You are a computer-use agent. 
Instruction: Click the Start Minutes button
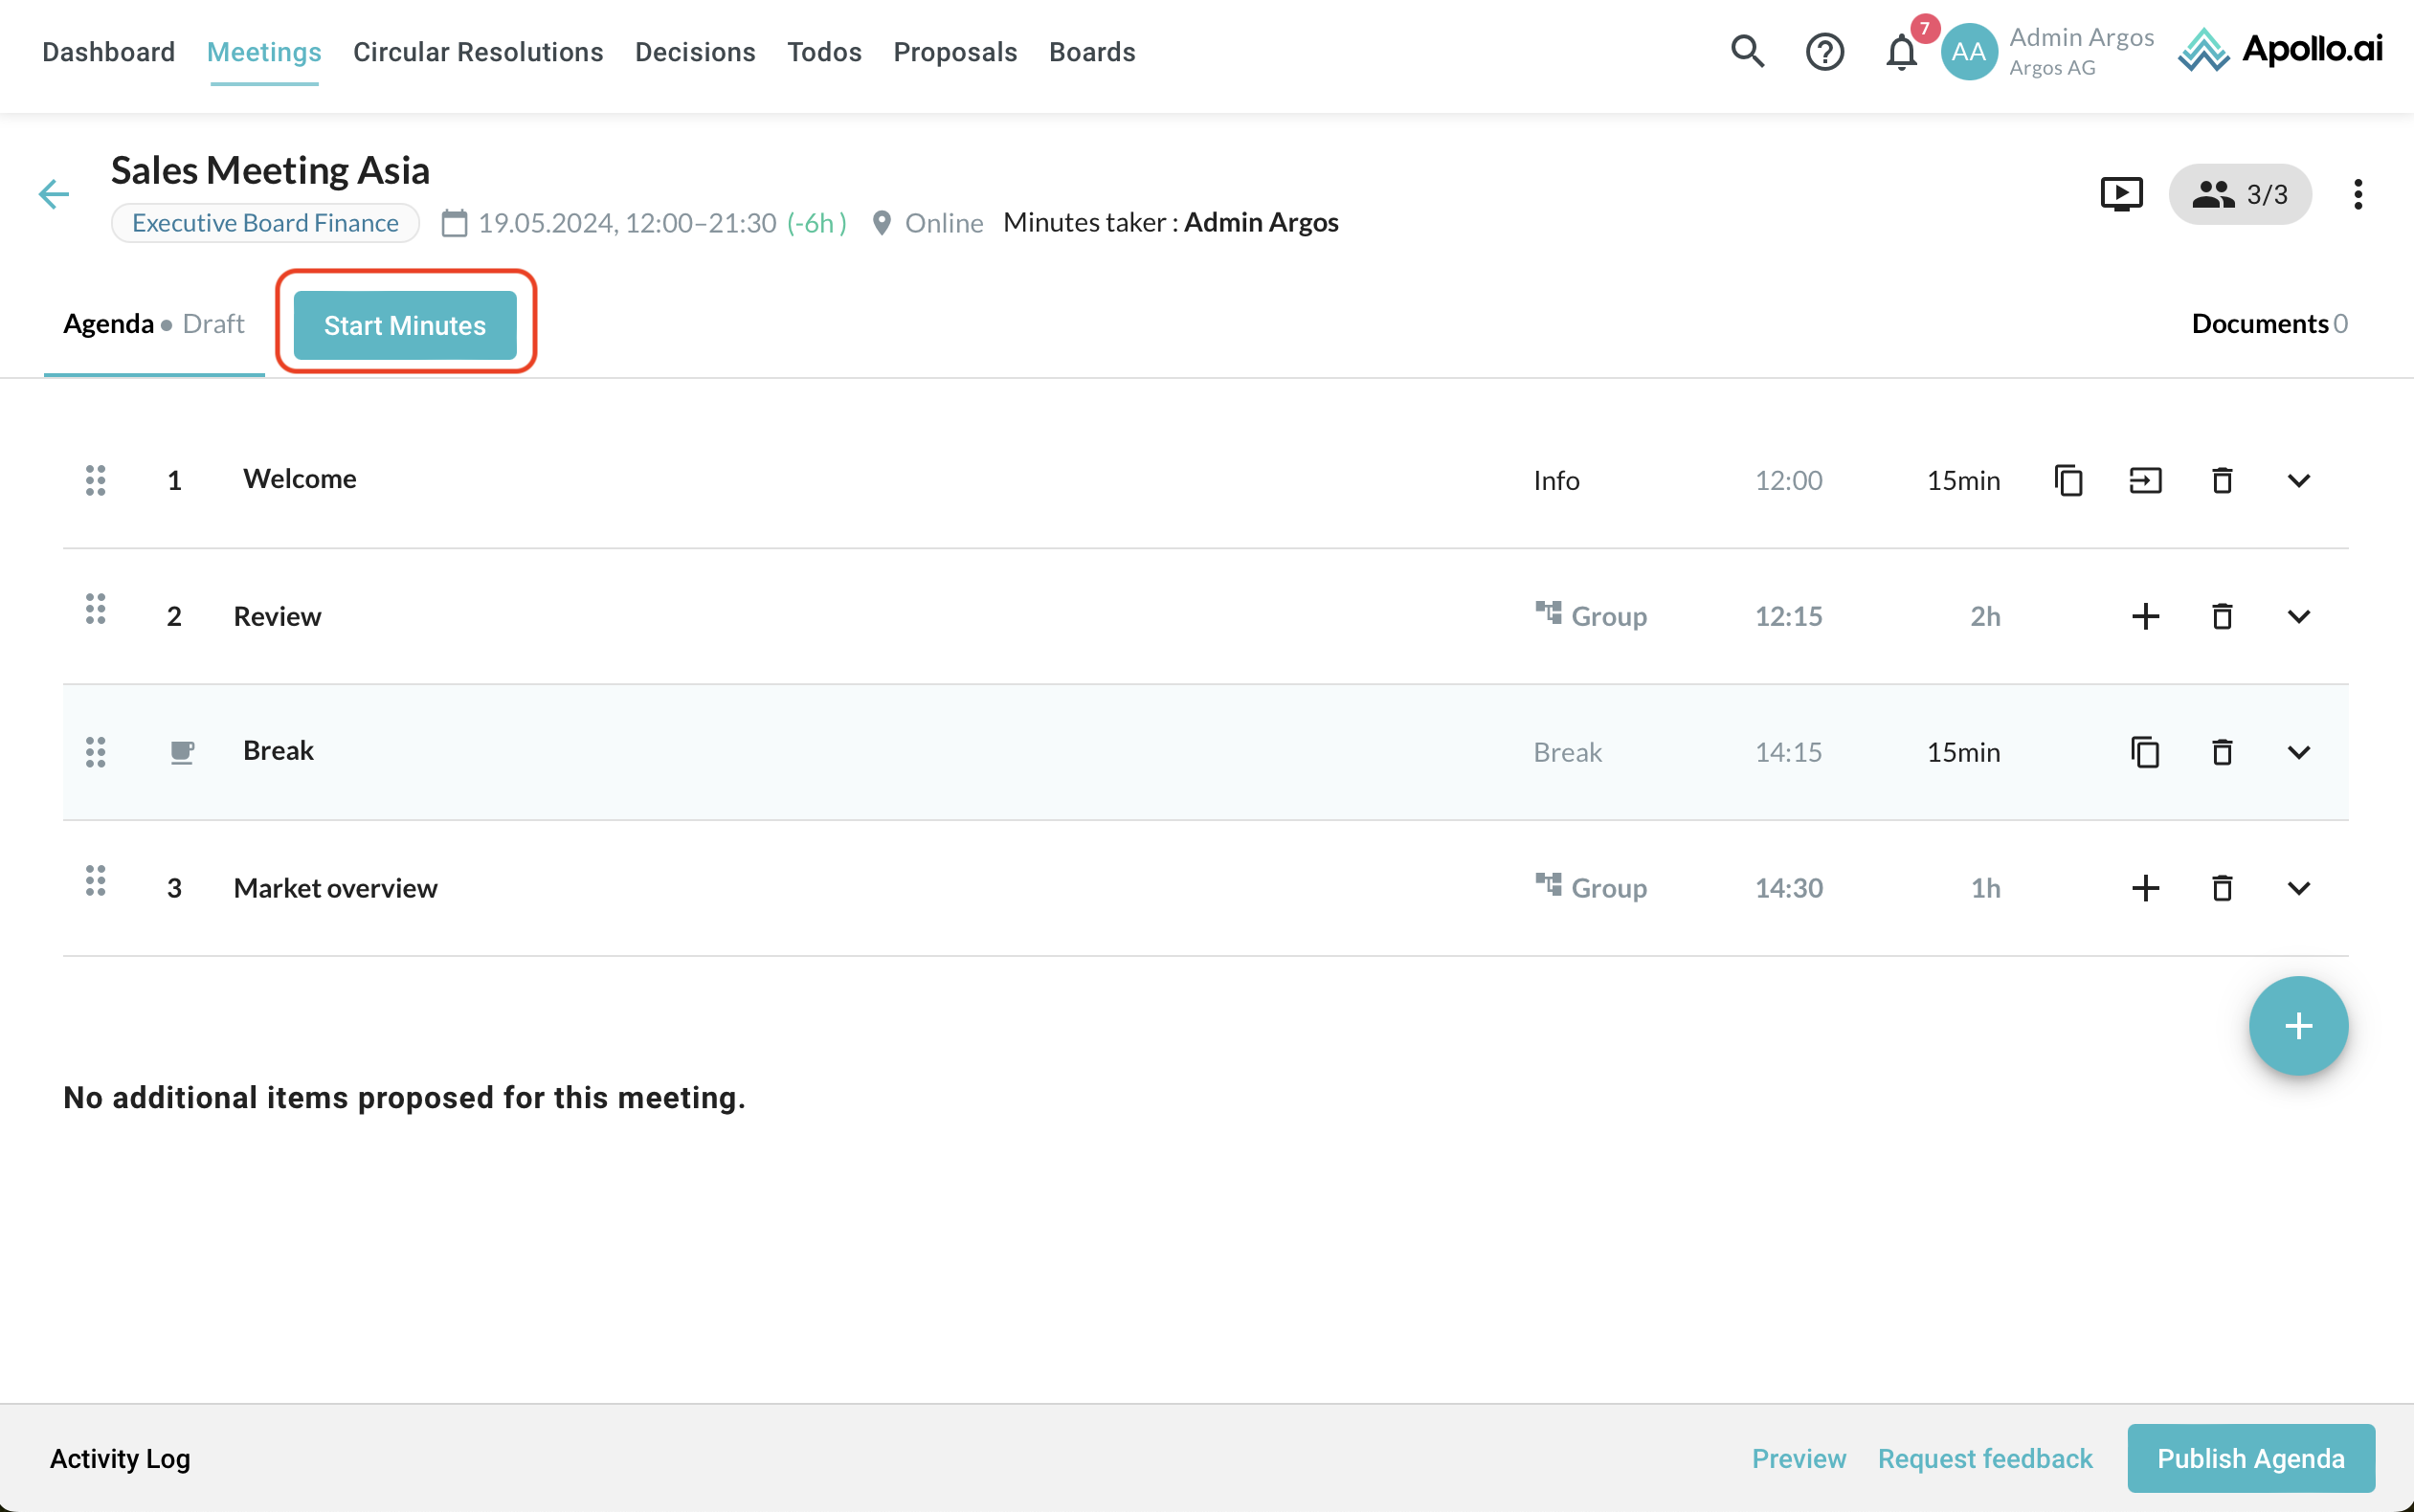(x=405, y=325)
